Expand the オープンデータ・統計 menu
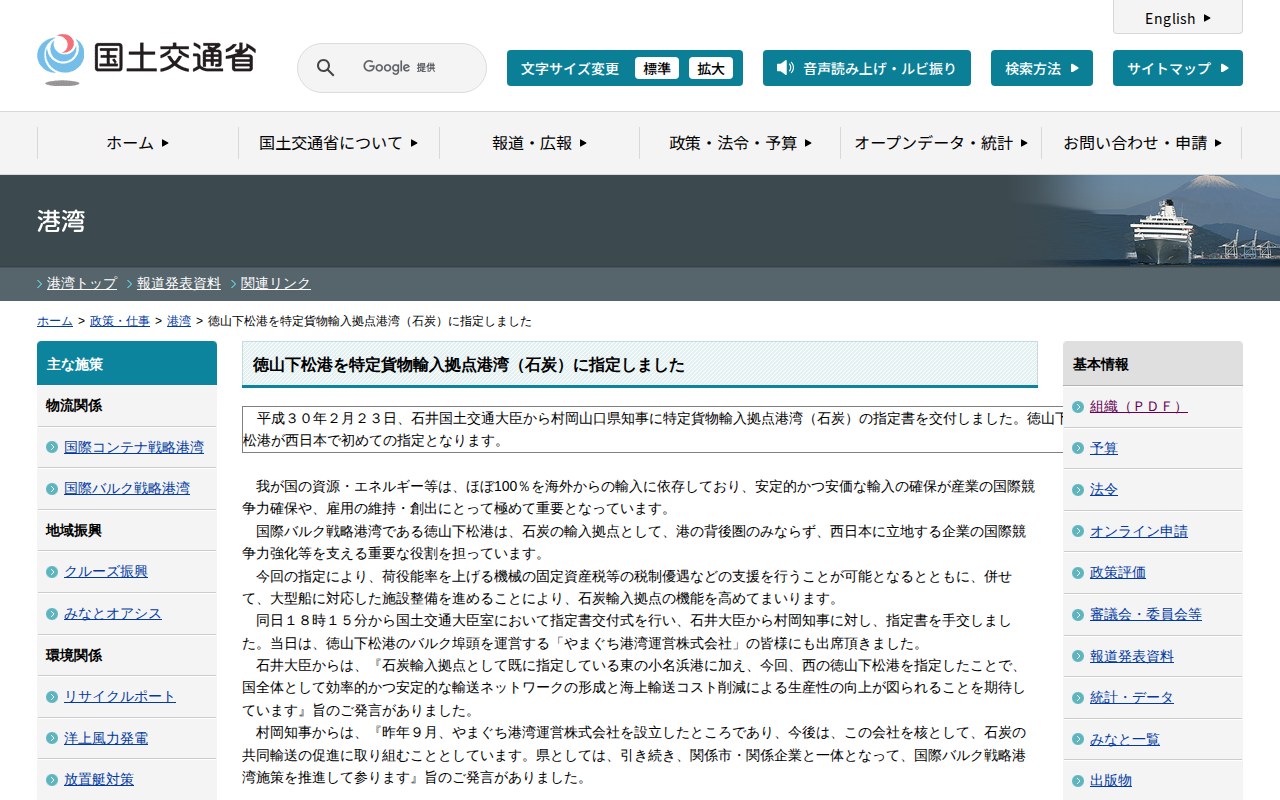1280x800 pixels. click(940, 143)
